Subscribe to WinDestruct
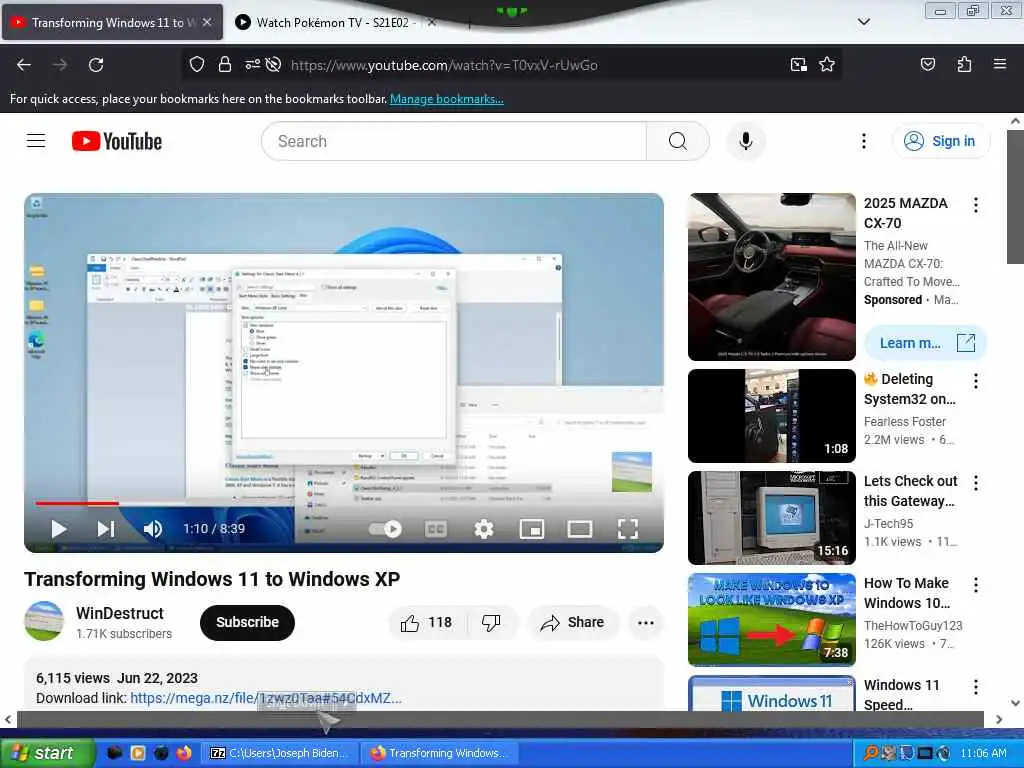 (248, 622)
